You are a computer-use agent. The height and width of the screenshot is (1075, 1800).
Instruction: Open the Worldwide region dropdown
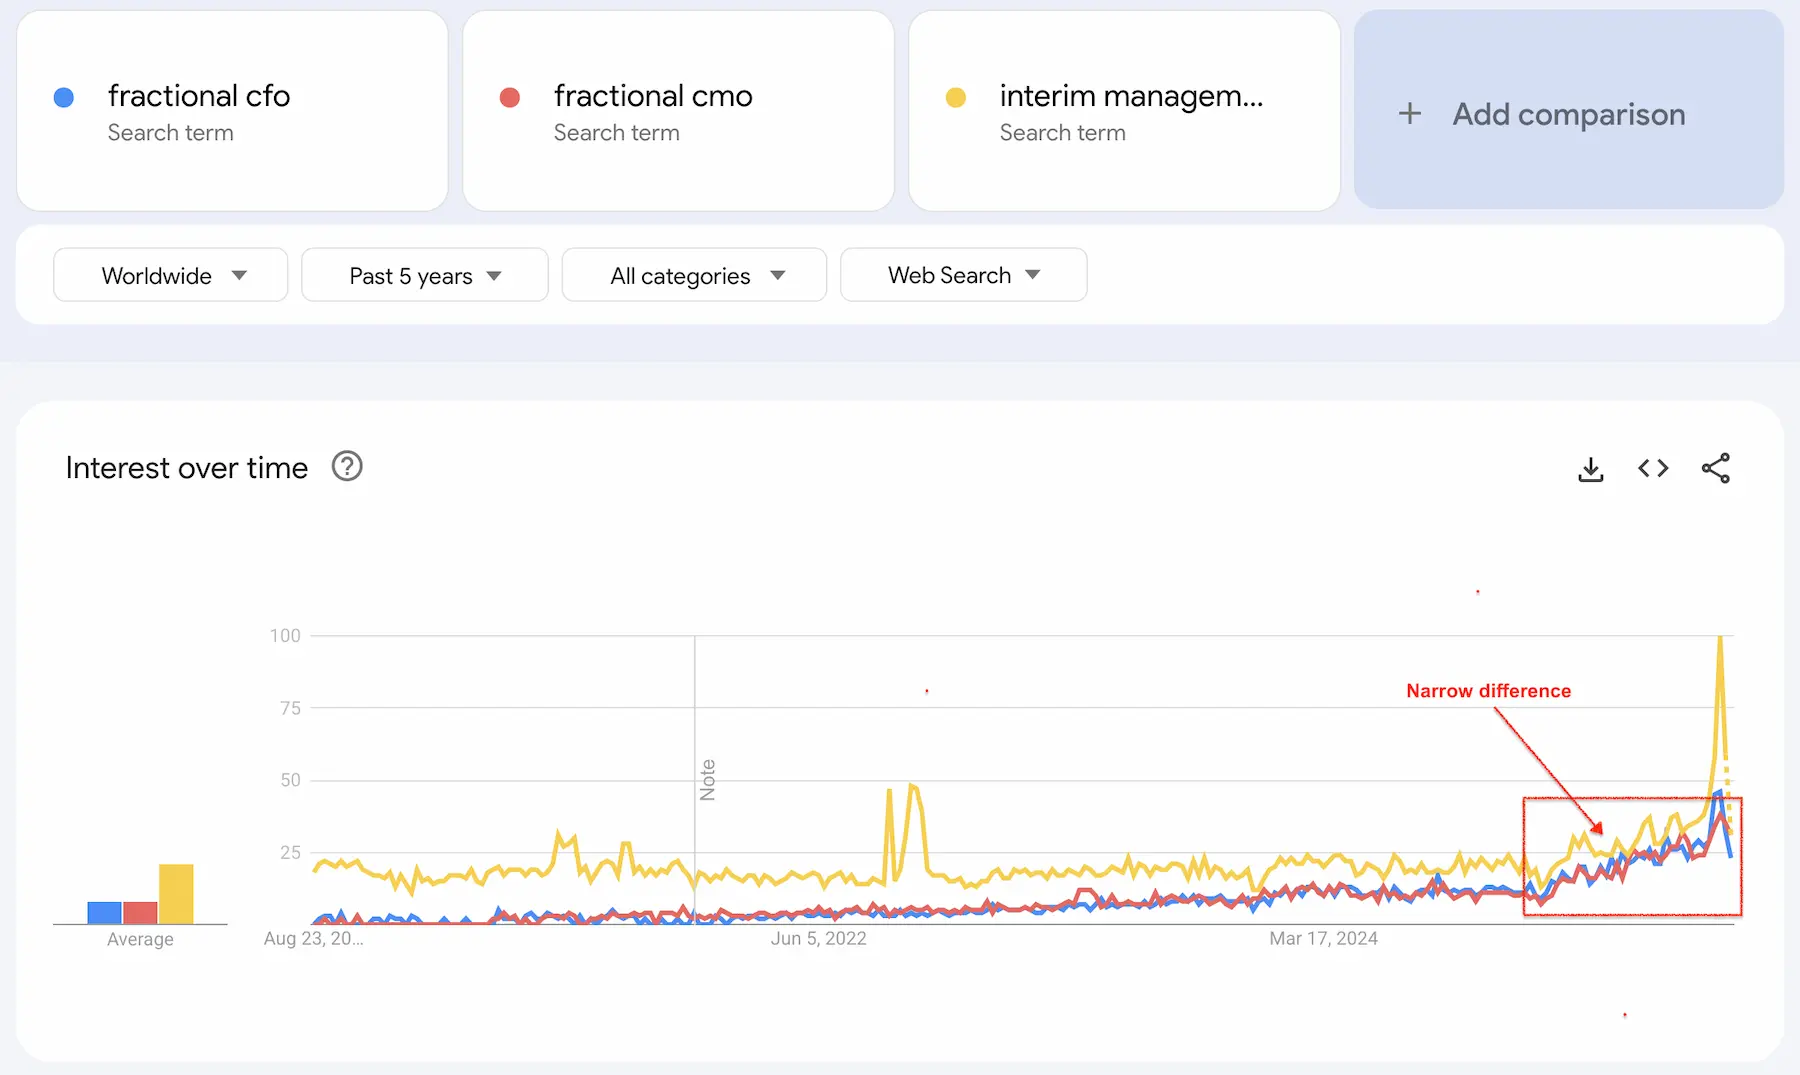coord(170,275)
